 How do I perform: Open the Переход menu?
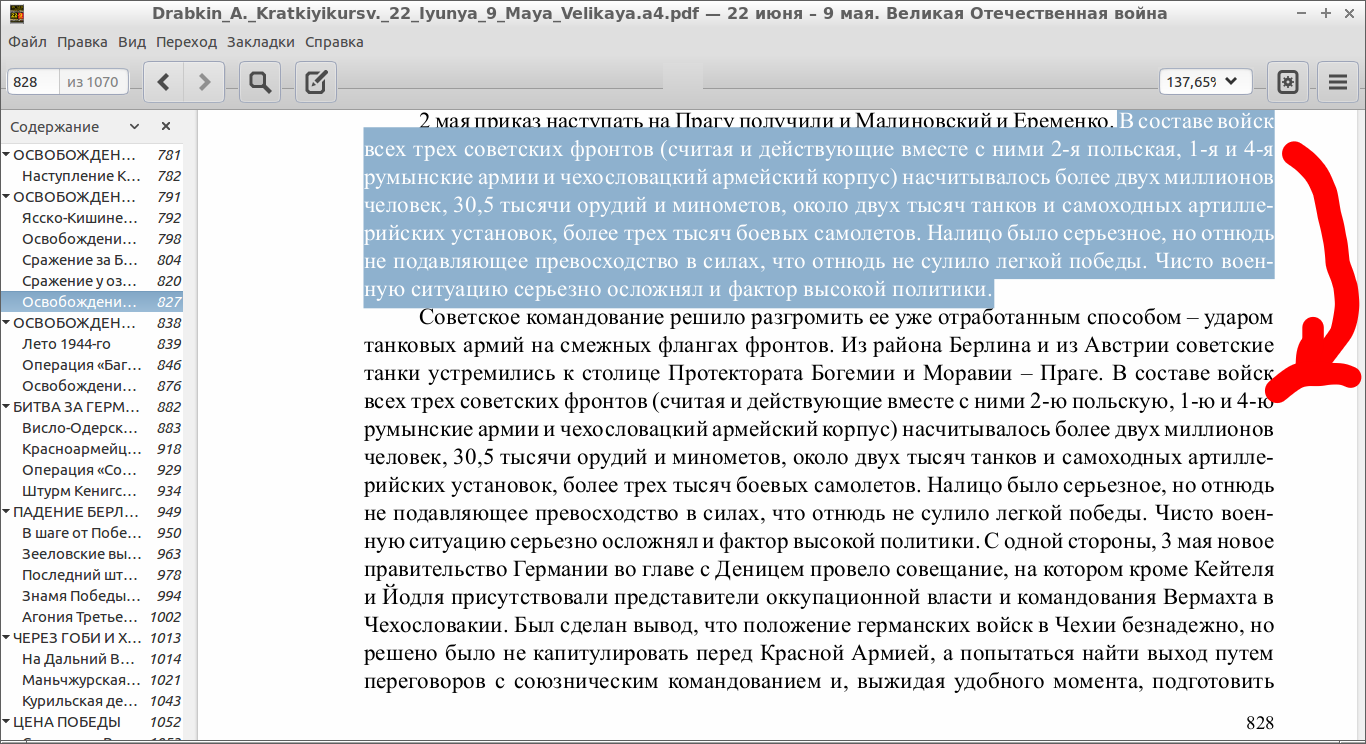(x=186, y=42)
